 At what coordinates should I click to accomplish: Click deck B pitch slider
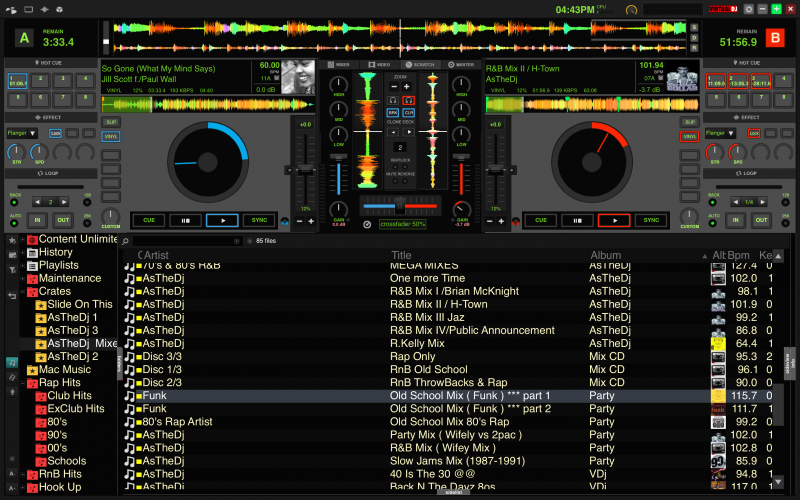point(495,170)
